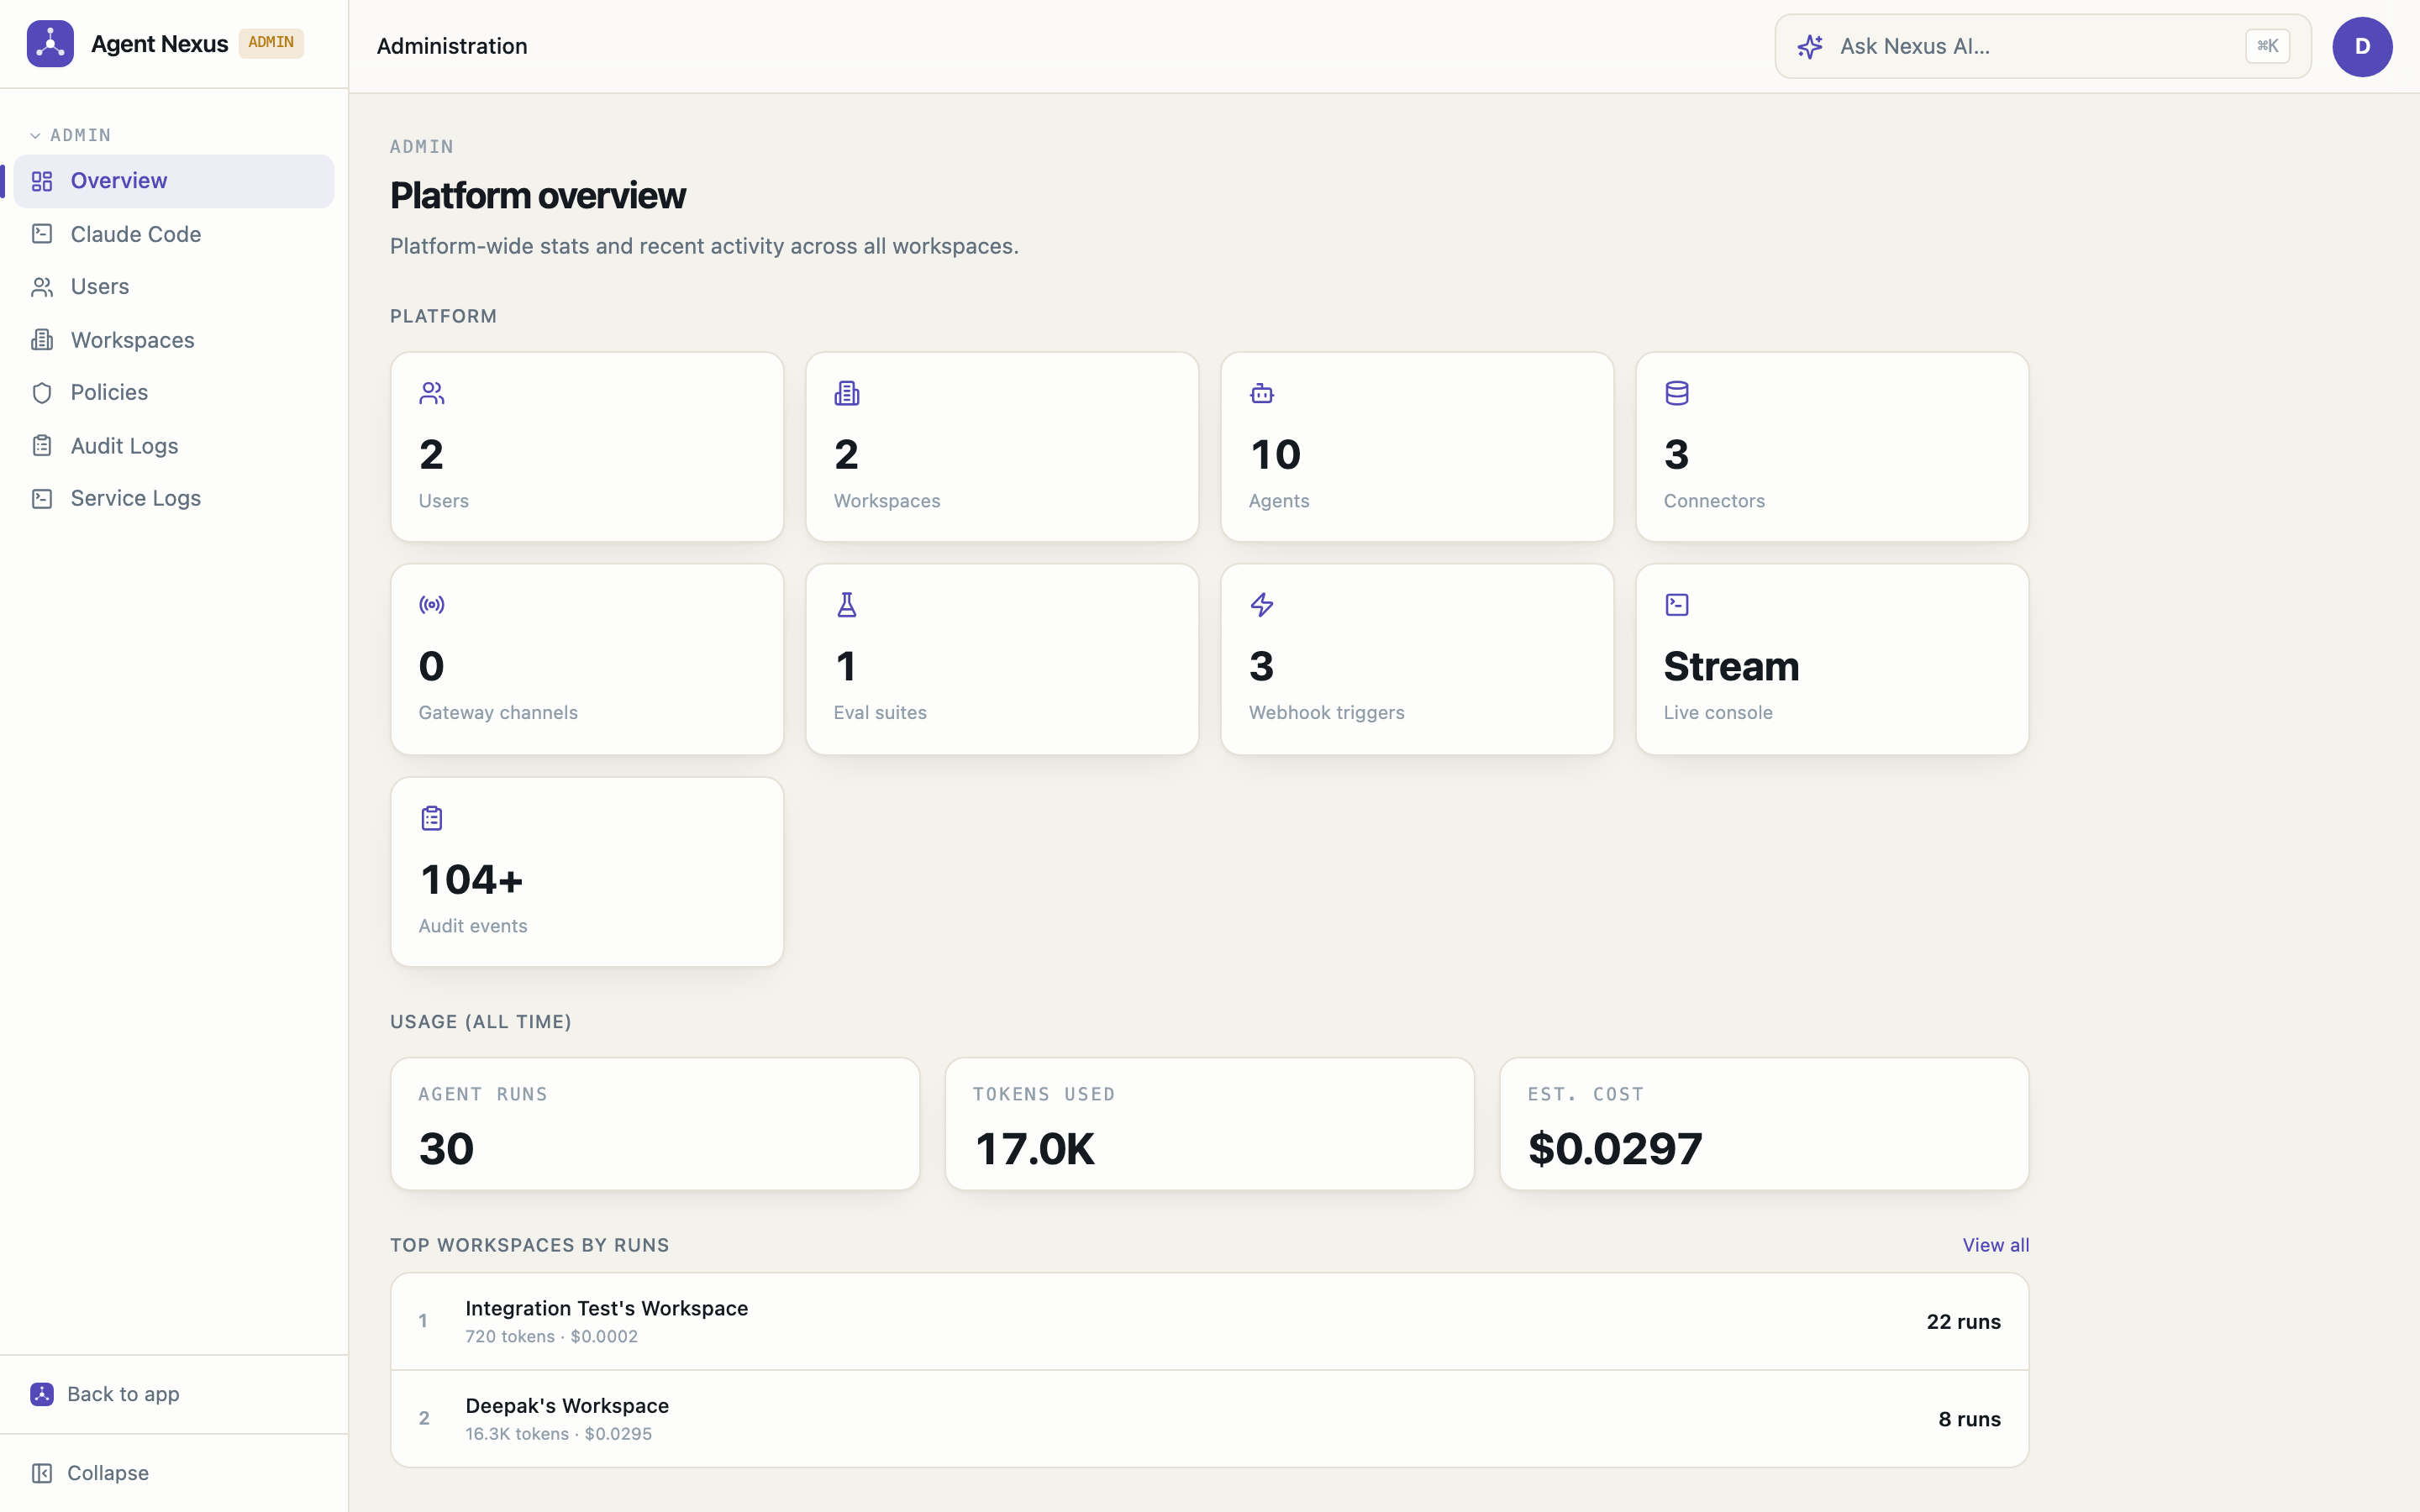Open the 104+ Audit events card
Screen dimensions: 2420x1512
tap(587, 872)
